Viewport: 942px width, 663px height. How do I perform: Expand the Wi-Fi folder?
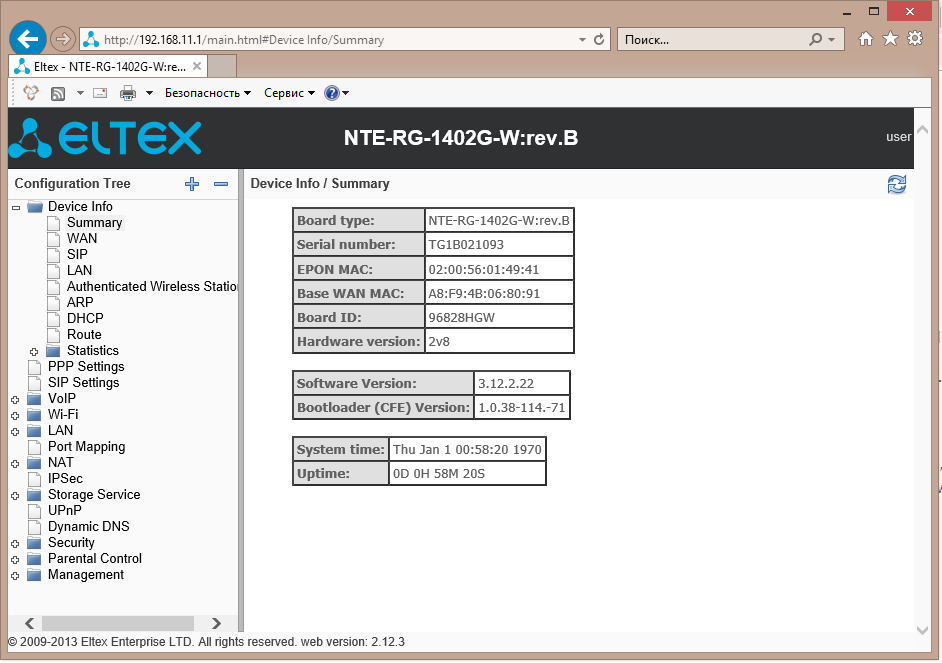(x=16, y=416)
